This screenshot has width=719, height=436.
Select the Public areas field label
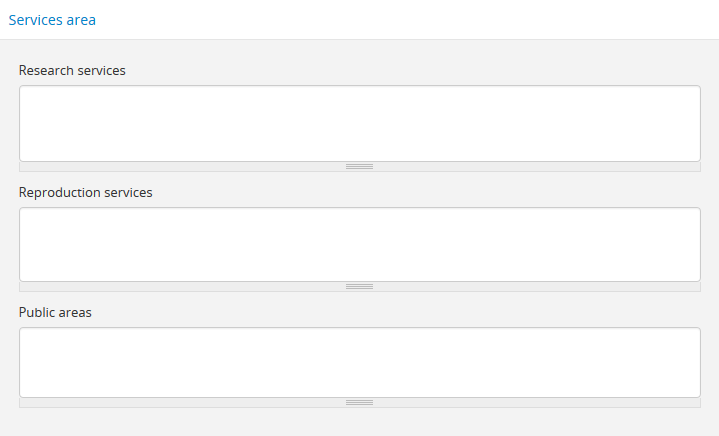point(55,312)
